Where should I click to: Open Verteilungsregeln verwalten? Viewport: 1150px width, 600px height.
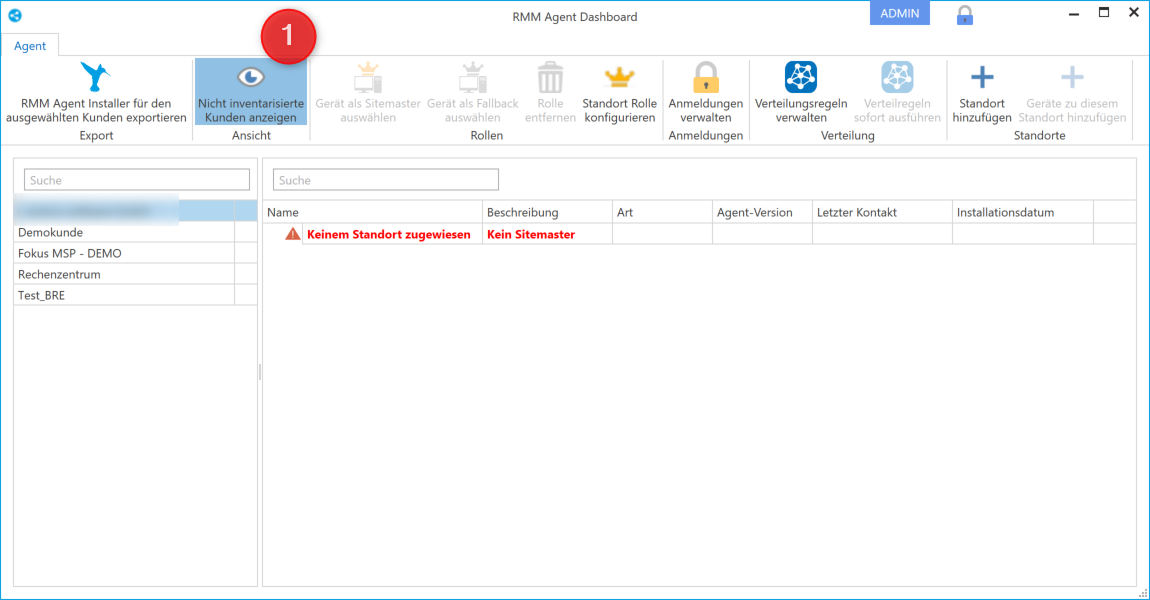coord(801,92)
